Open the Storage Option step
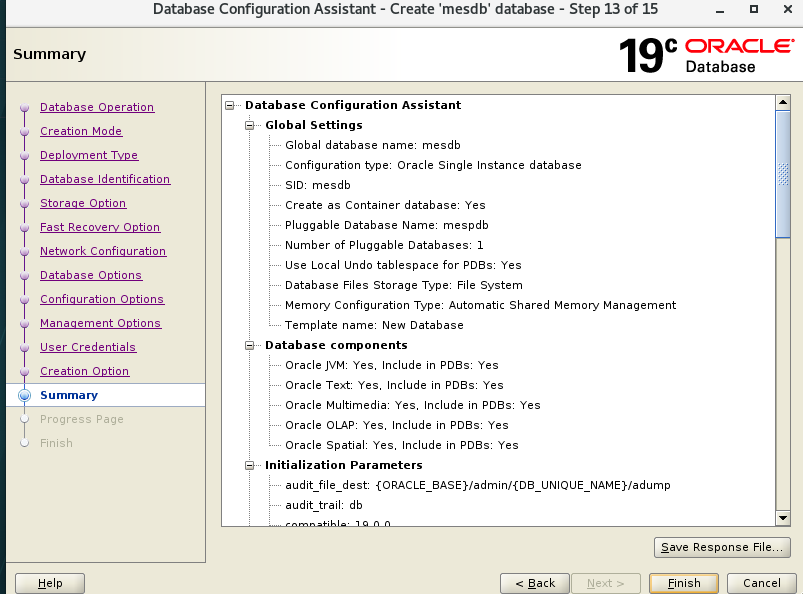Image resolution: width=803 pixels, height=594 pixels. click(83, 203)
